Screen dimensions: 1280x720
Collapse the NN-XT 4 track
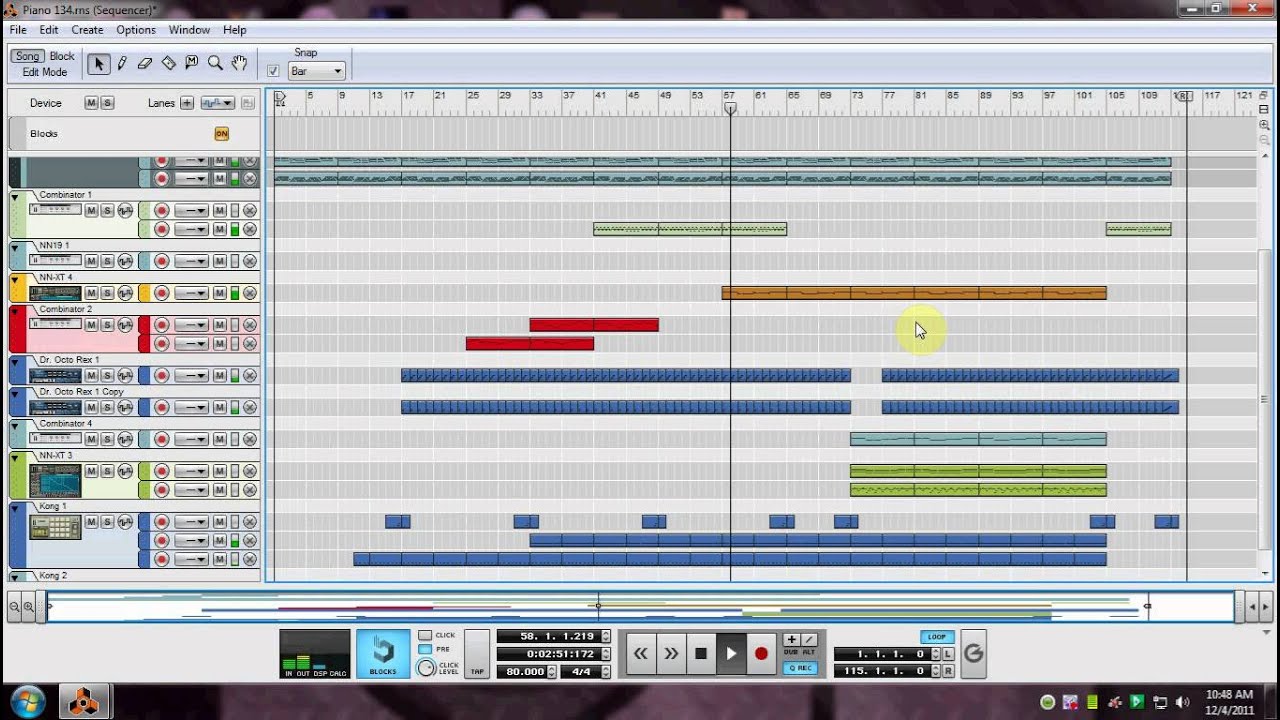click(x=15, y=282)
